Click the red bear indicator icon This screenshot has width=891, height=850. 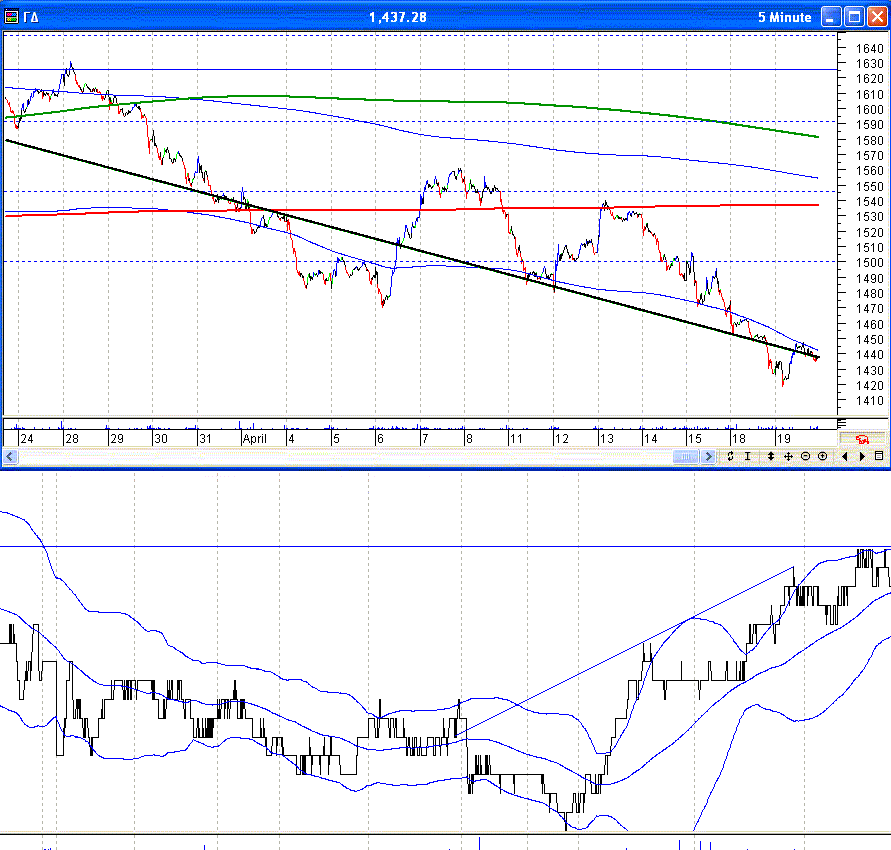861,438
